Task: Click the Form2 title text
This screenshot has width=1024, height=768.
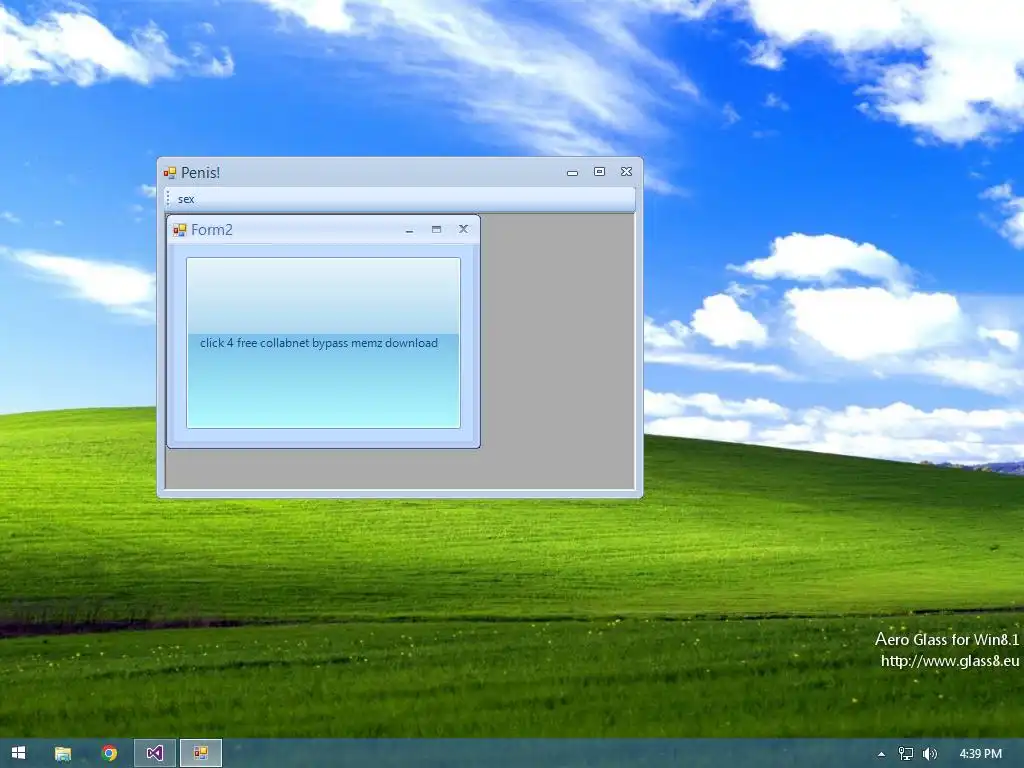Action: pyautogui.click(x=212, y=230)
